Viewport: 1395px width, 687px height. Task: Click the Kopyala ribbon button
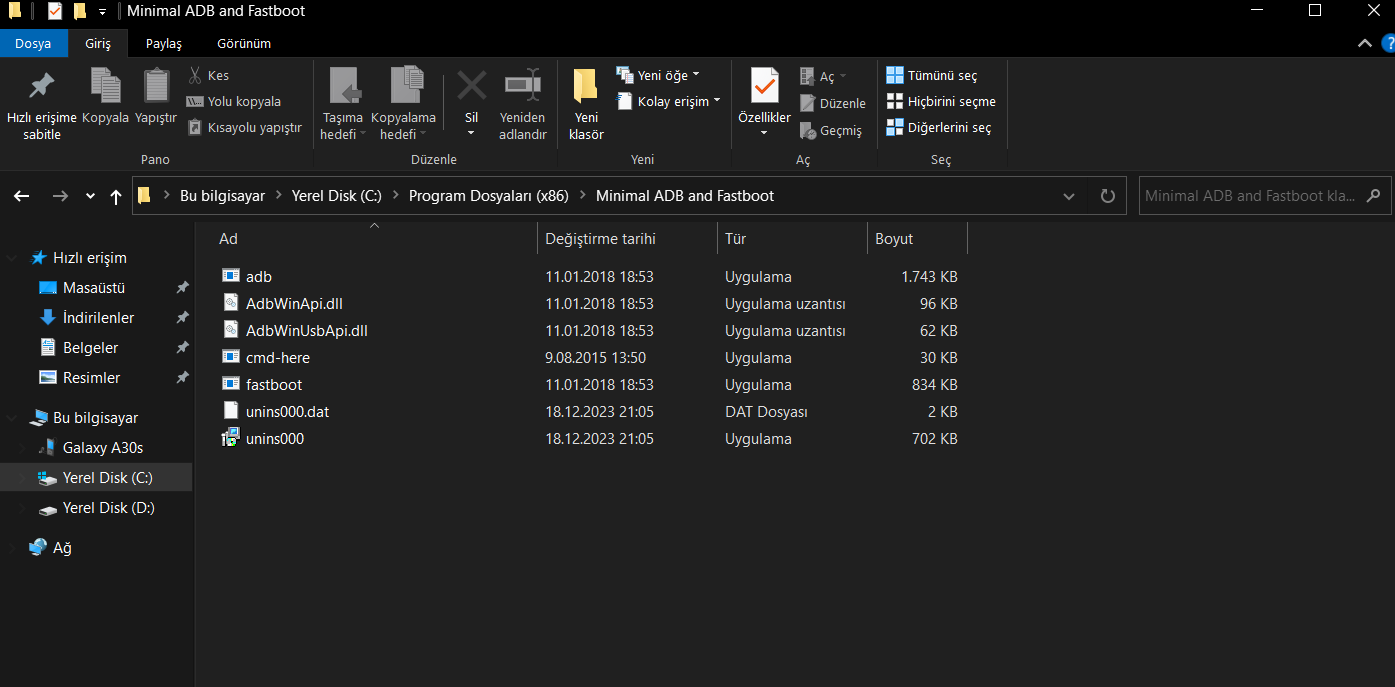(105, 98)
